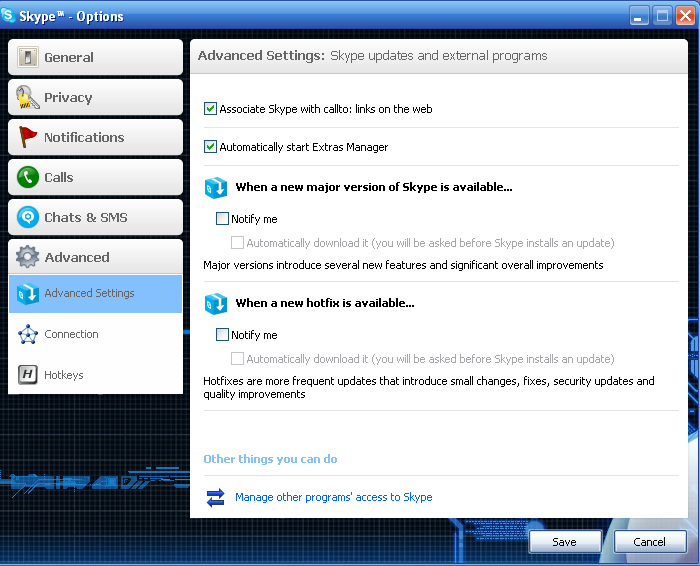Close the Skype Options window
The width and height of the screenshot is (700, 566).
(x=685, y=16)
